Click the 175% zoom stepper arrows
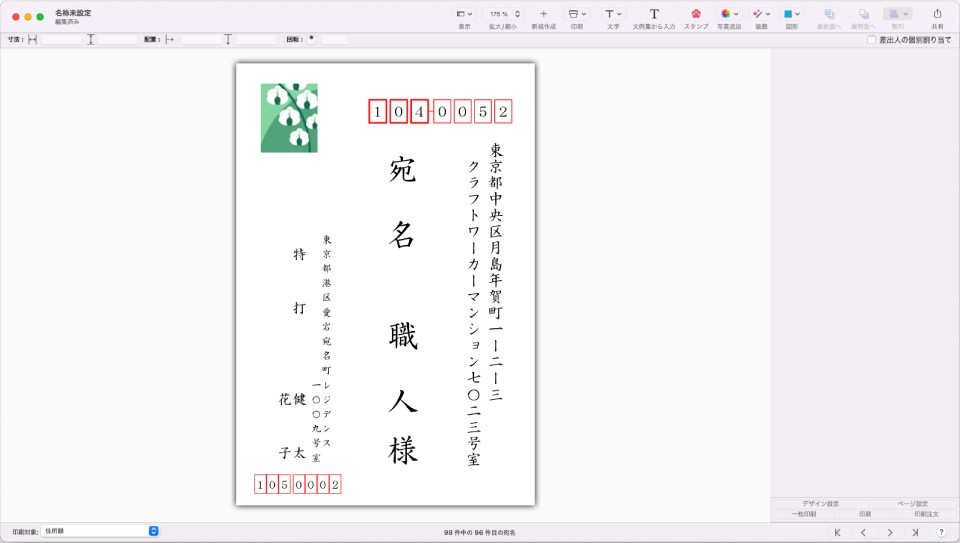Screen dimensions: 960x543 pos(517,13)
